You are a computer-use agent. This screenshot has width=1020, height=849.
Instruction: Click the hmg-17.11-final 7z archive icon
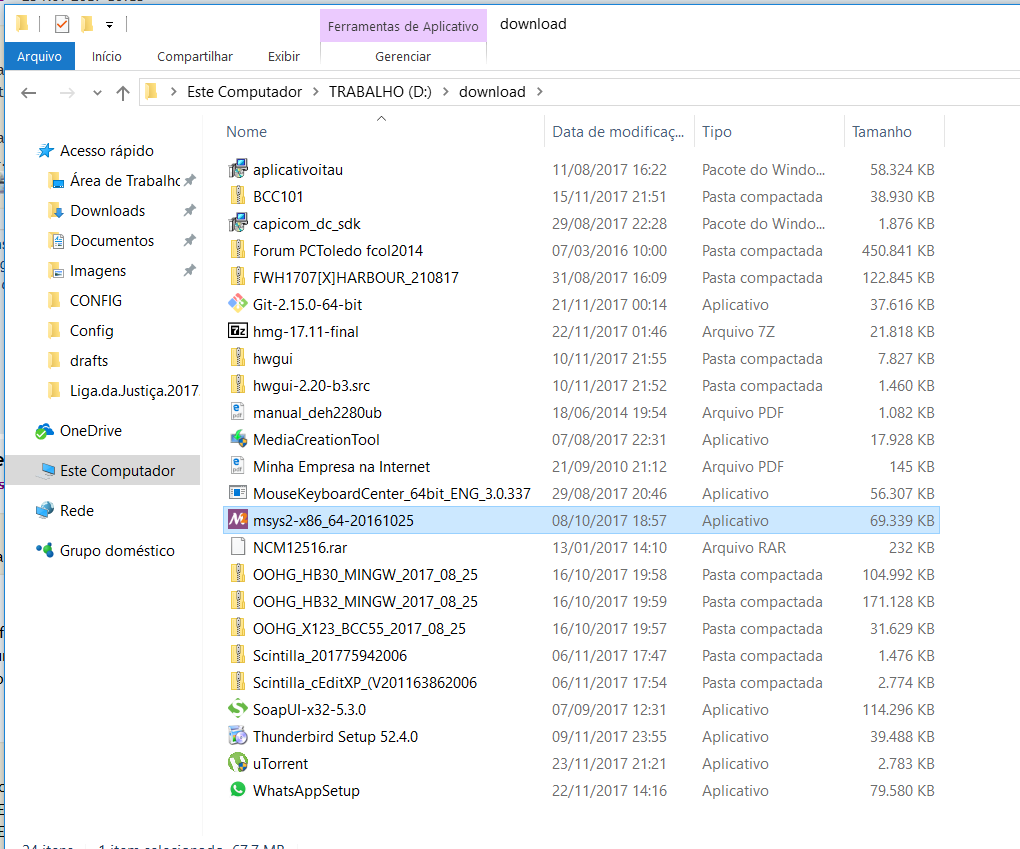pos(237,331)
